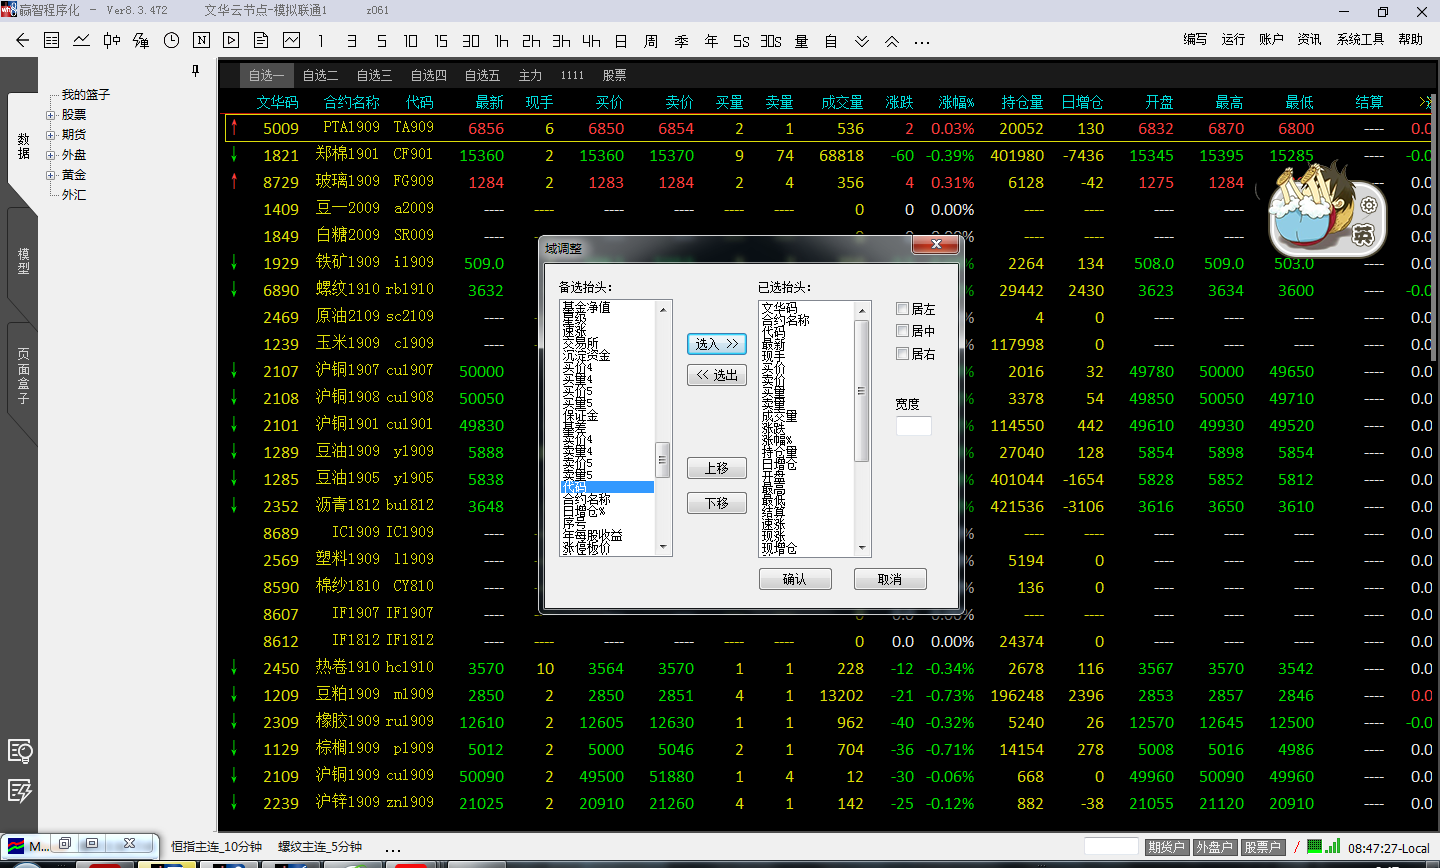Click the 选入 >> button
This screenshot has width=1440, height=868.
(717, 344)
